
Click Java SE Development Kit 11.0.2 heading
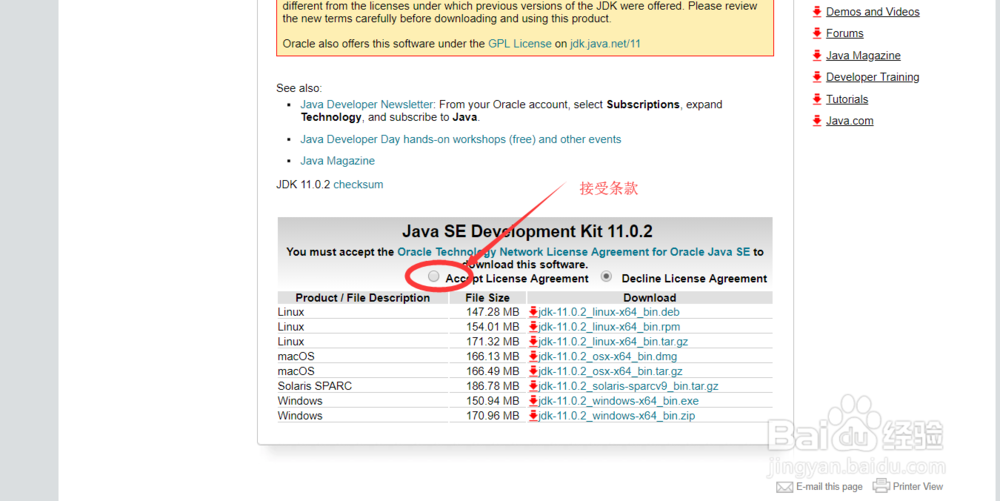click(x=527, y=231)
